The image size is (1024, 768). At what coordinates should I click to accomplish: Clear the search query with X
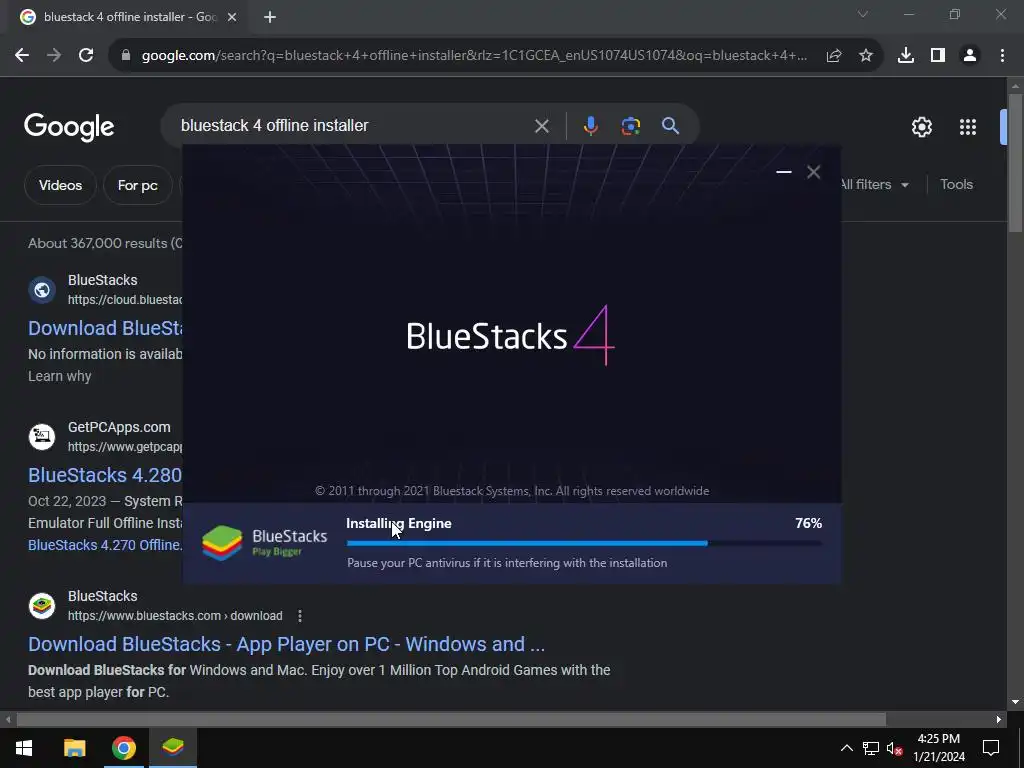point(542,126)
